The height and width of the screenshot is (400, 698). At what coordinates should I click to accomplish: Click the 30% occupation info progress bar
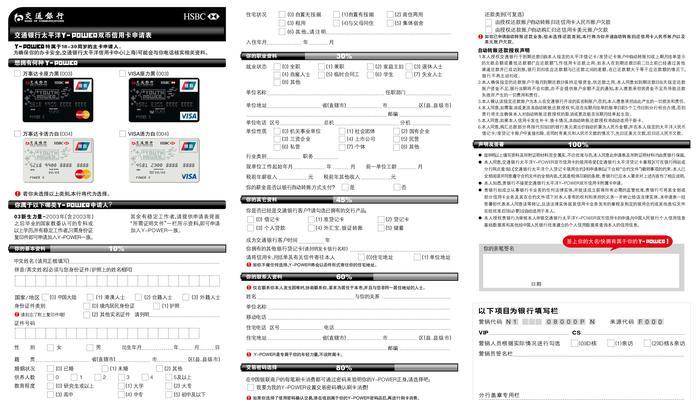pos(349,56)
